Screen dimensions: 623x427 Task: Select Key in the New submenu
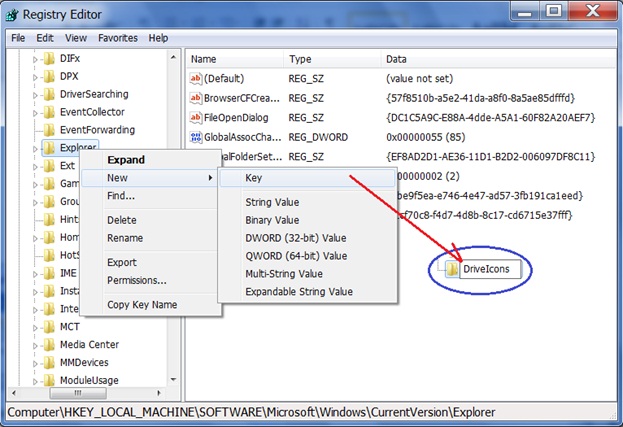pos(307,178)
